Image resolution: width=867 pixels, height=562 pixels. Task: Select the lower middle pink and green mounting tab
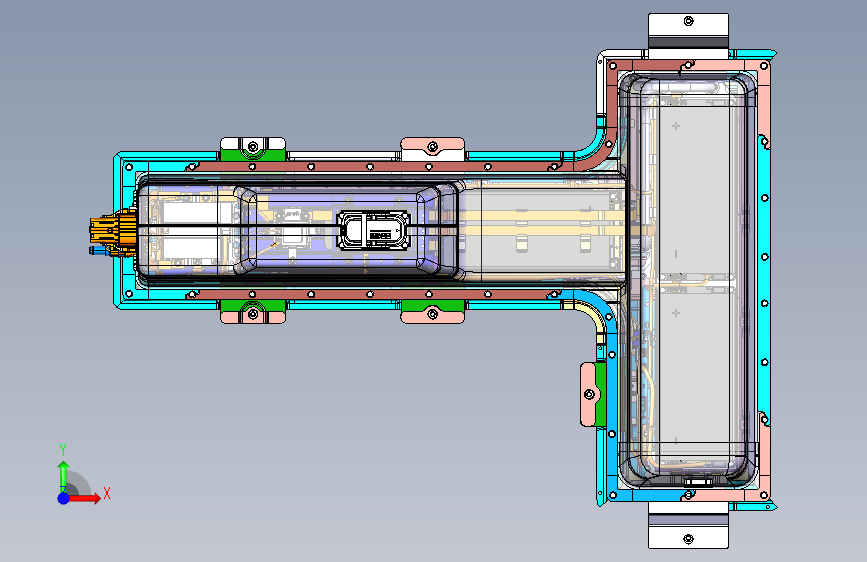432,312
